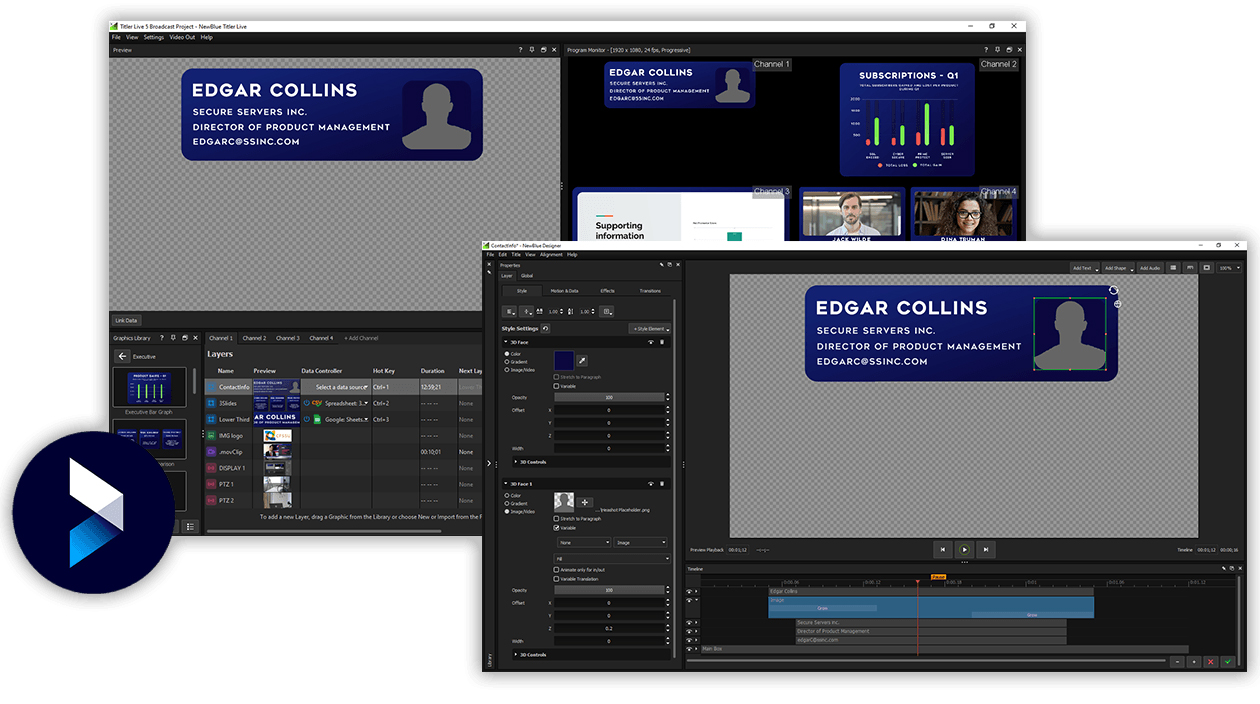Reset Style Settings with the revert icon
Image resolution: width=1260 pixels, height=704 pixels.
tap(546, 328)
